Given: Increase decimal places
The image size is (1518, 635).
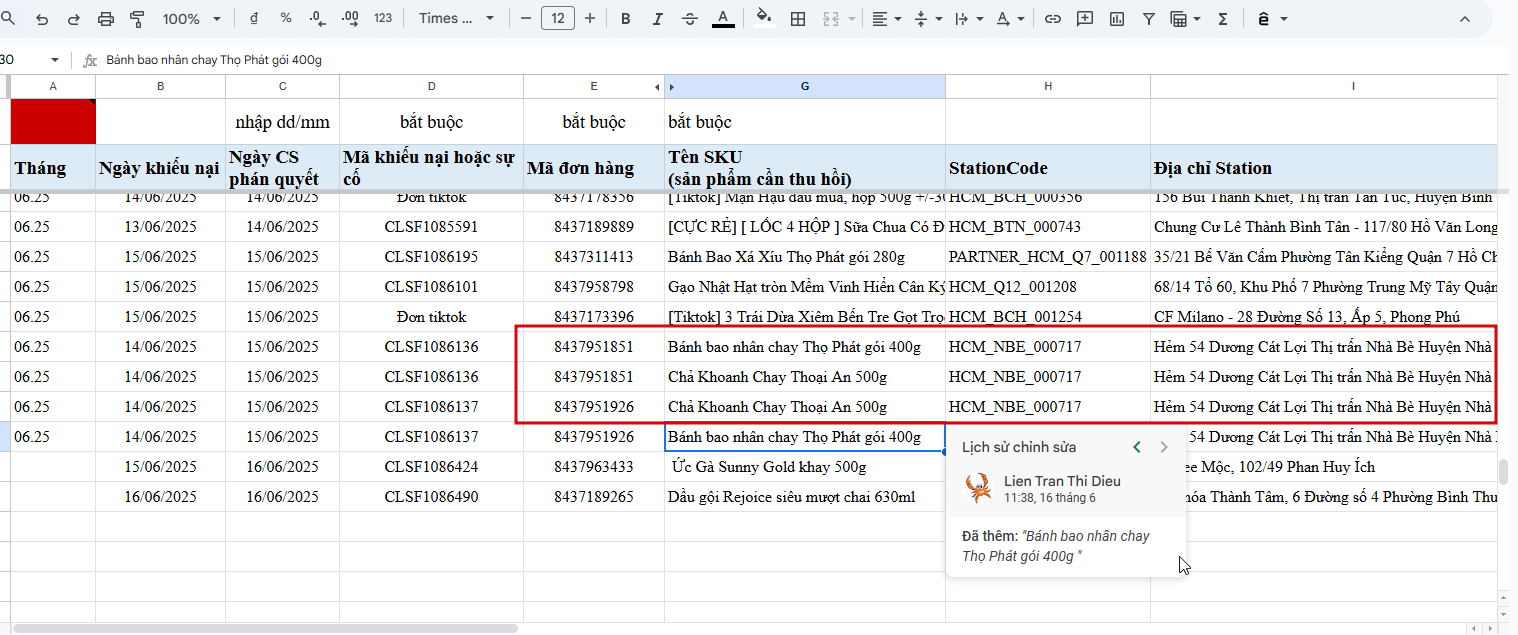Looking at the screenshot, I should coord(350,19).
